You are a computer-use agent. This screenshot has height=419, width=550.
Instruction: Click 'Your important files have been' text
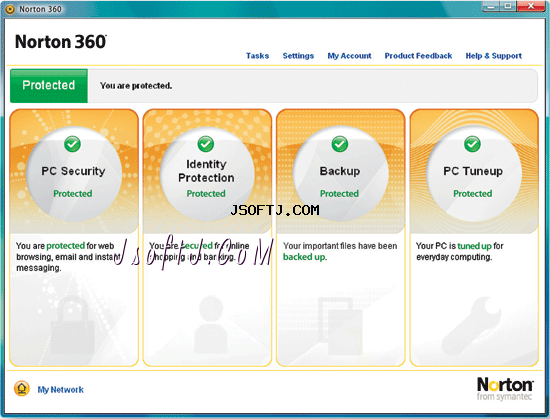pos(340,246)
